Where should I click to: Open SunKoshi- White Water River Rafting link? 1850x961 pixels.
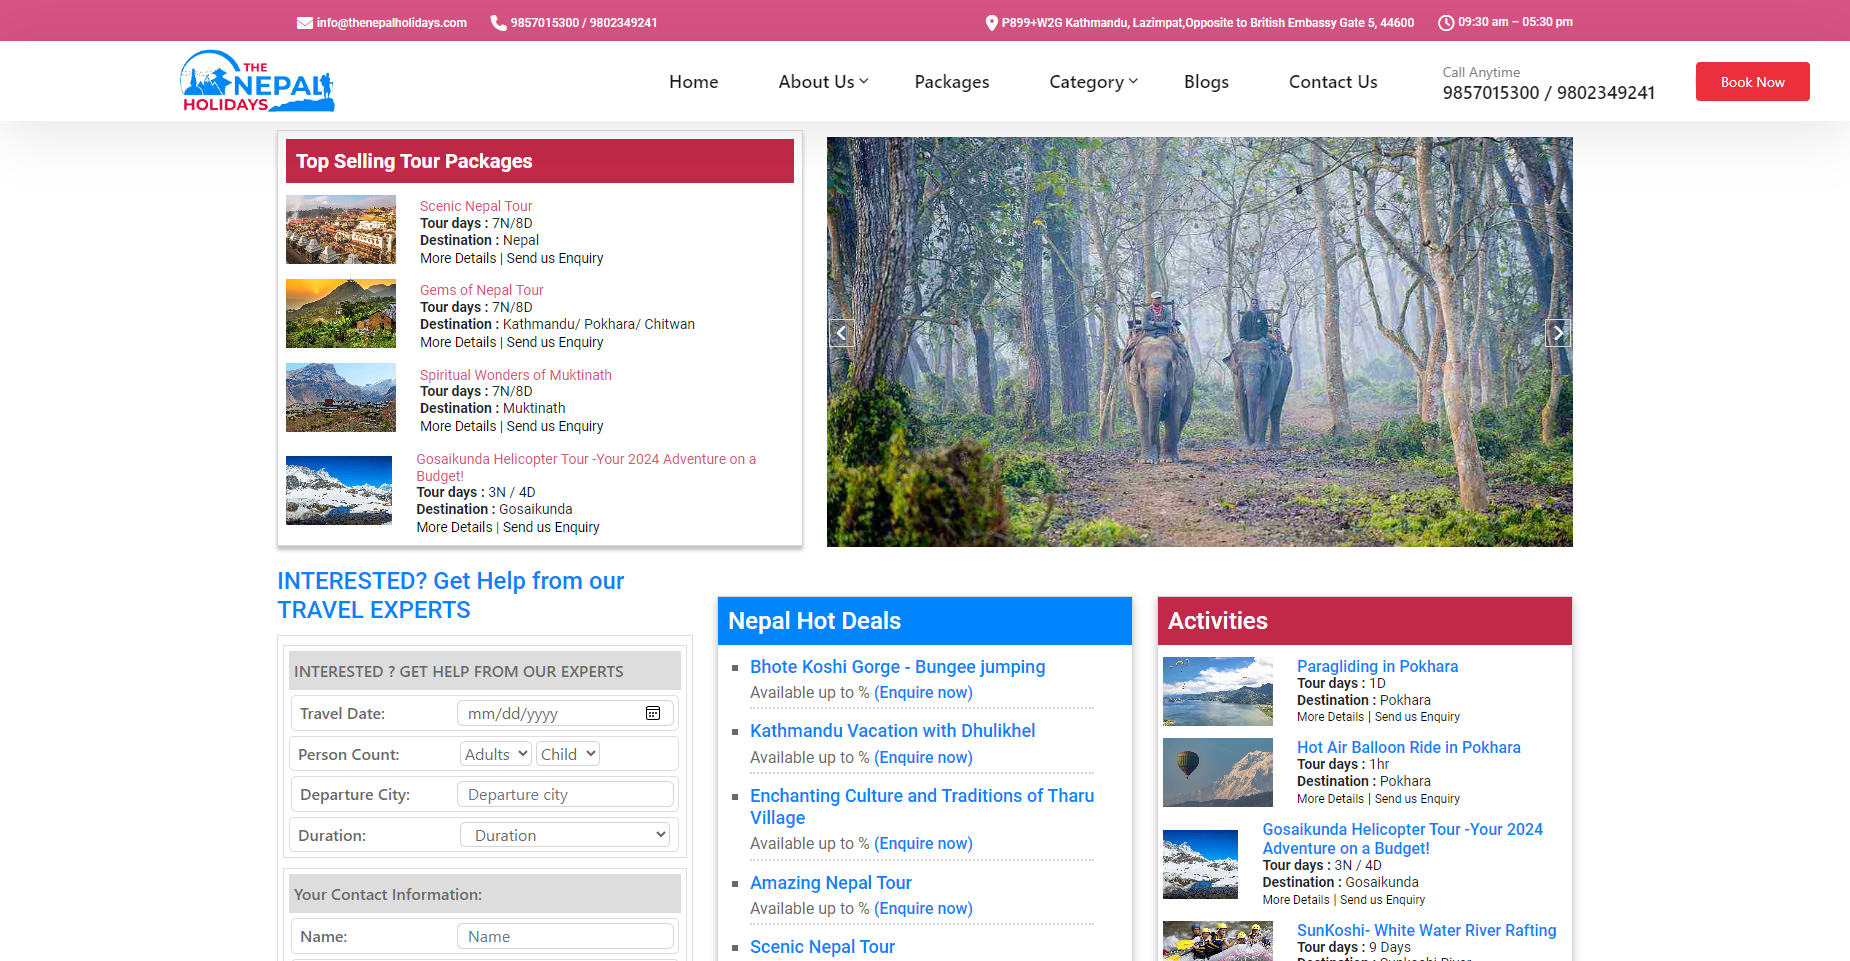1427,930
